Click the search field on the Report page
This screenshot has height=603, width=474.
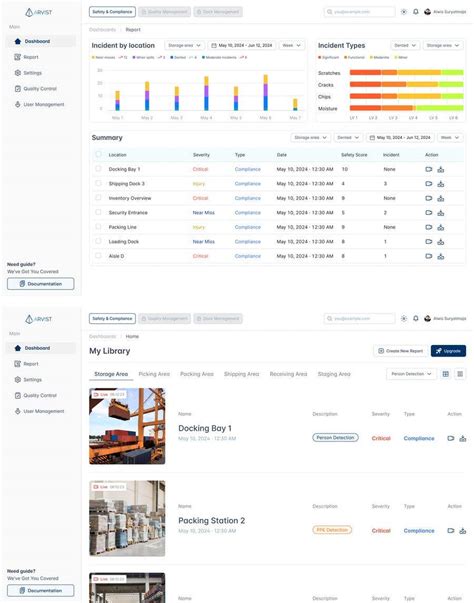359,12
